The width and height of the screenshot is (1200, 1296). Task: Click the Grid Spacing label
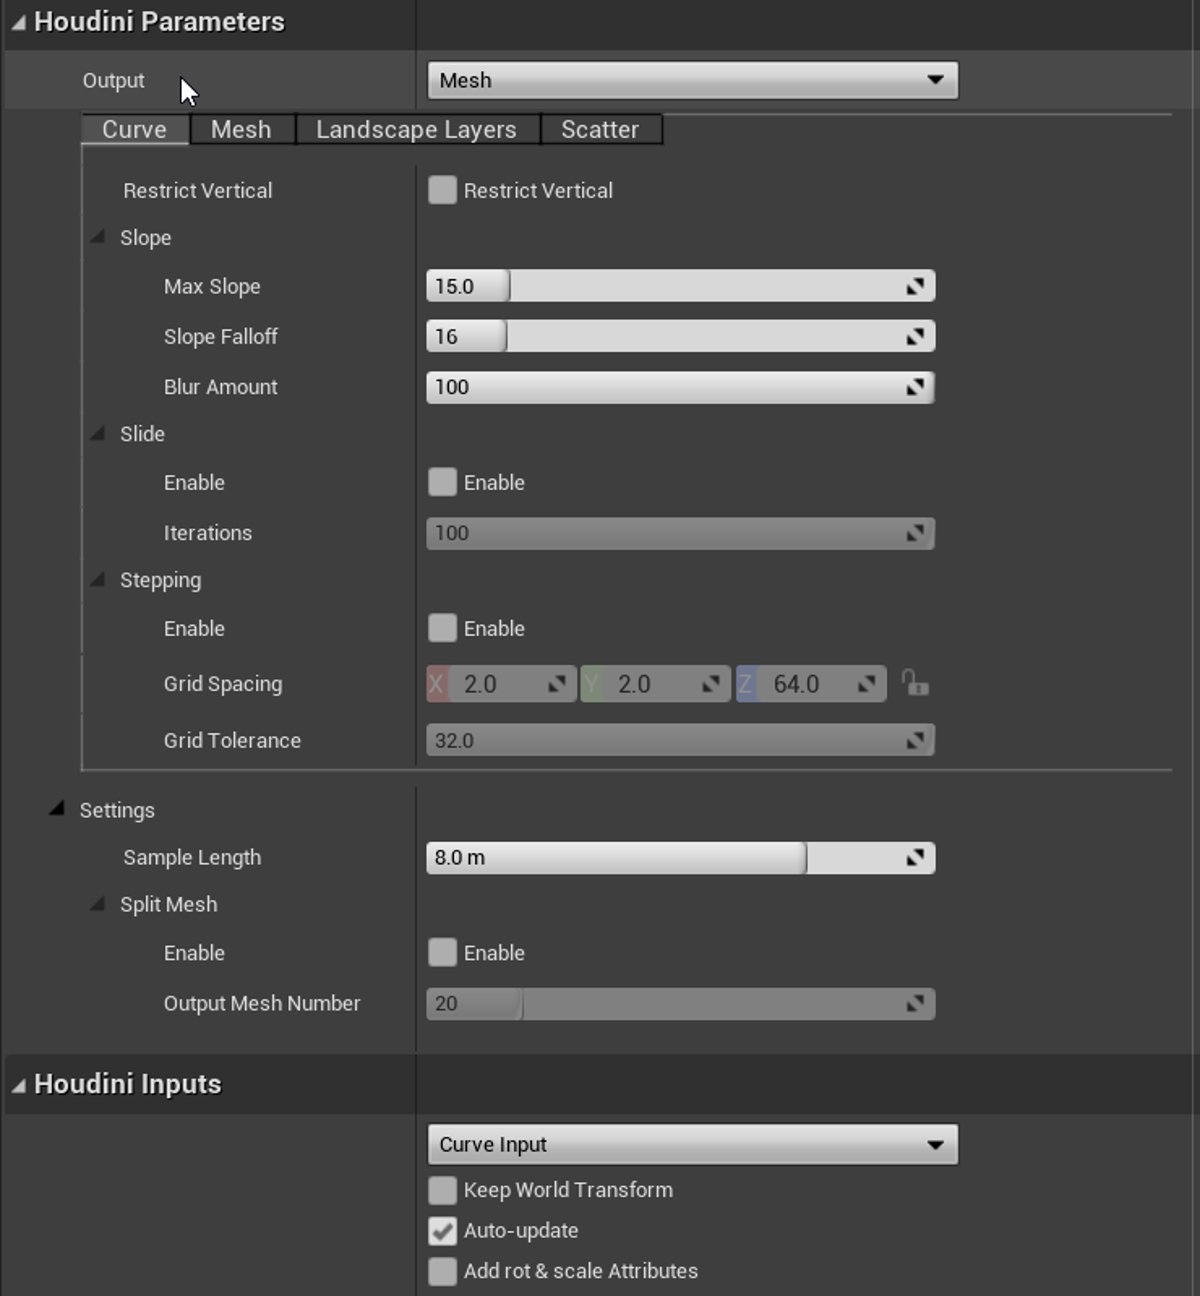click(223, 684)
